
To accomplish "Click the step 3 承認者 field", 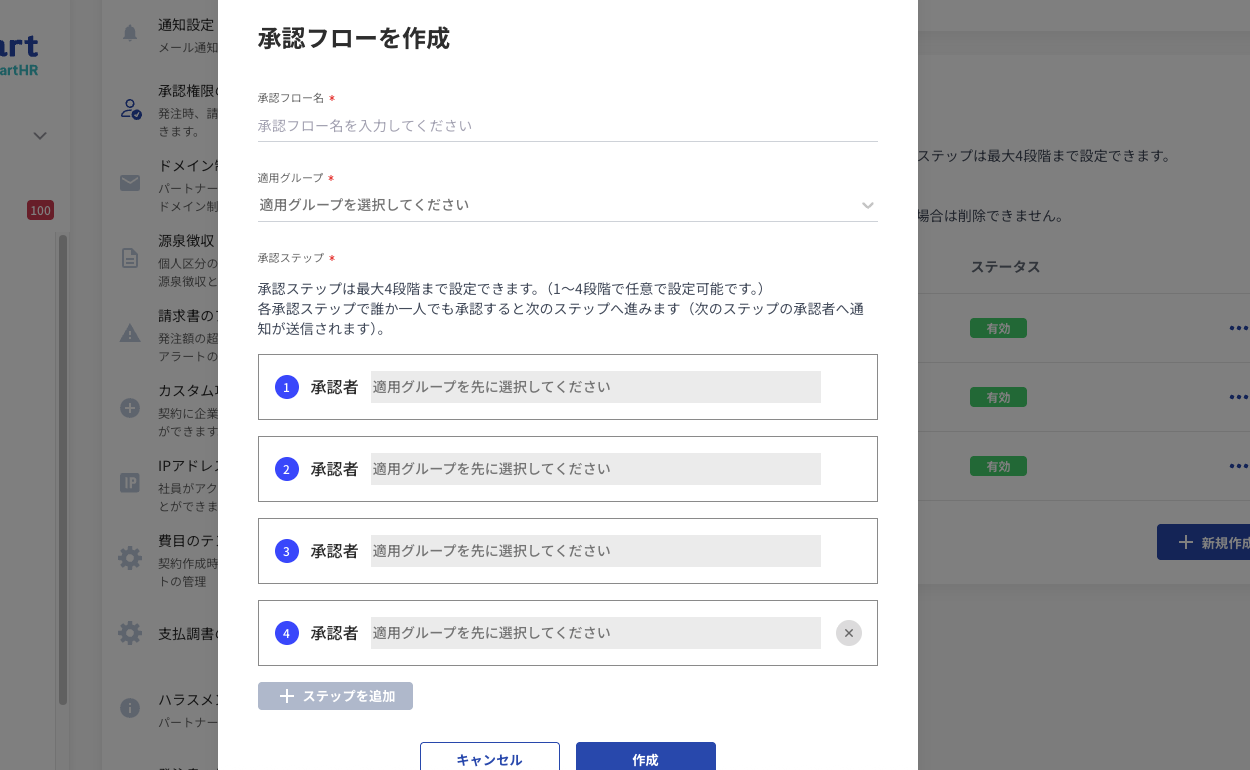I will [595, 551].
